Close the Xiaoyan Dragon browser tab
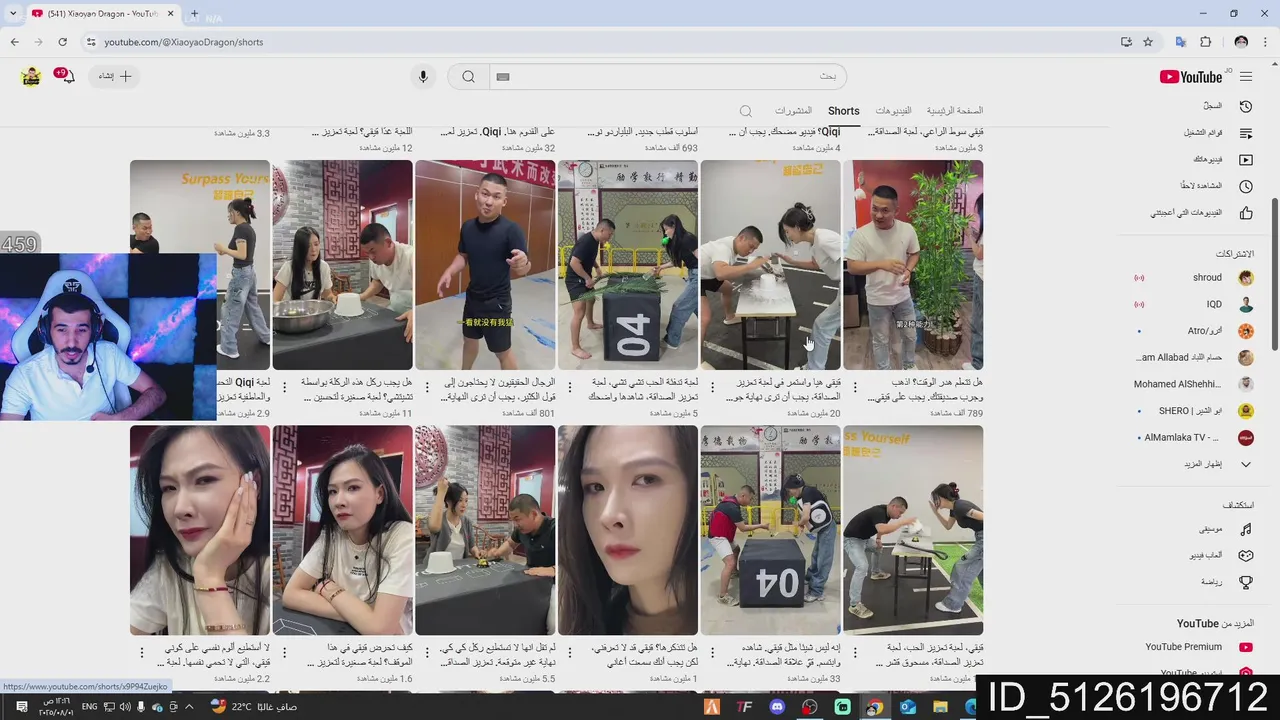Viewport: 1280px width, 720px height. tap(171, 15)
